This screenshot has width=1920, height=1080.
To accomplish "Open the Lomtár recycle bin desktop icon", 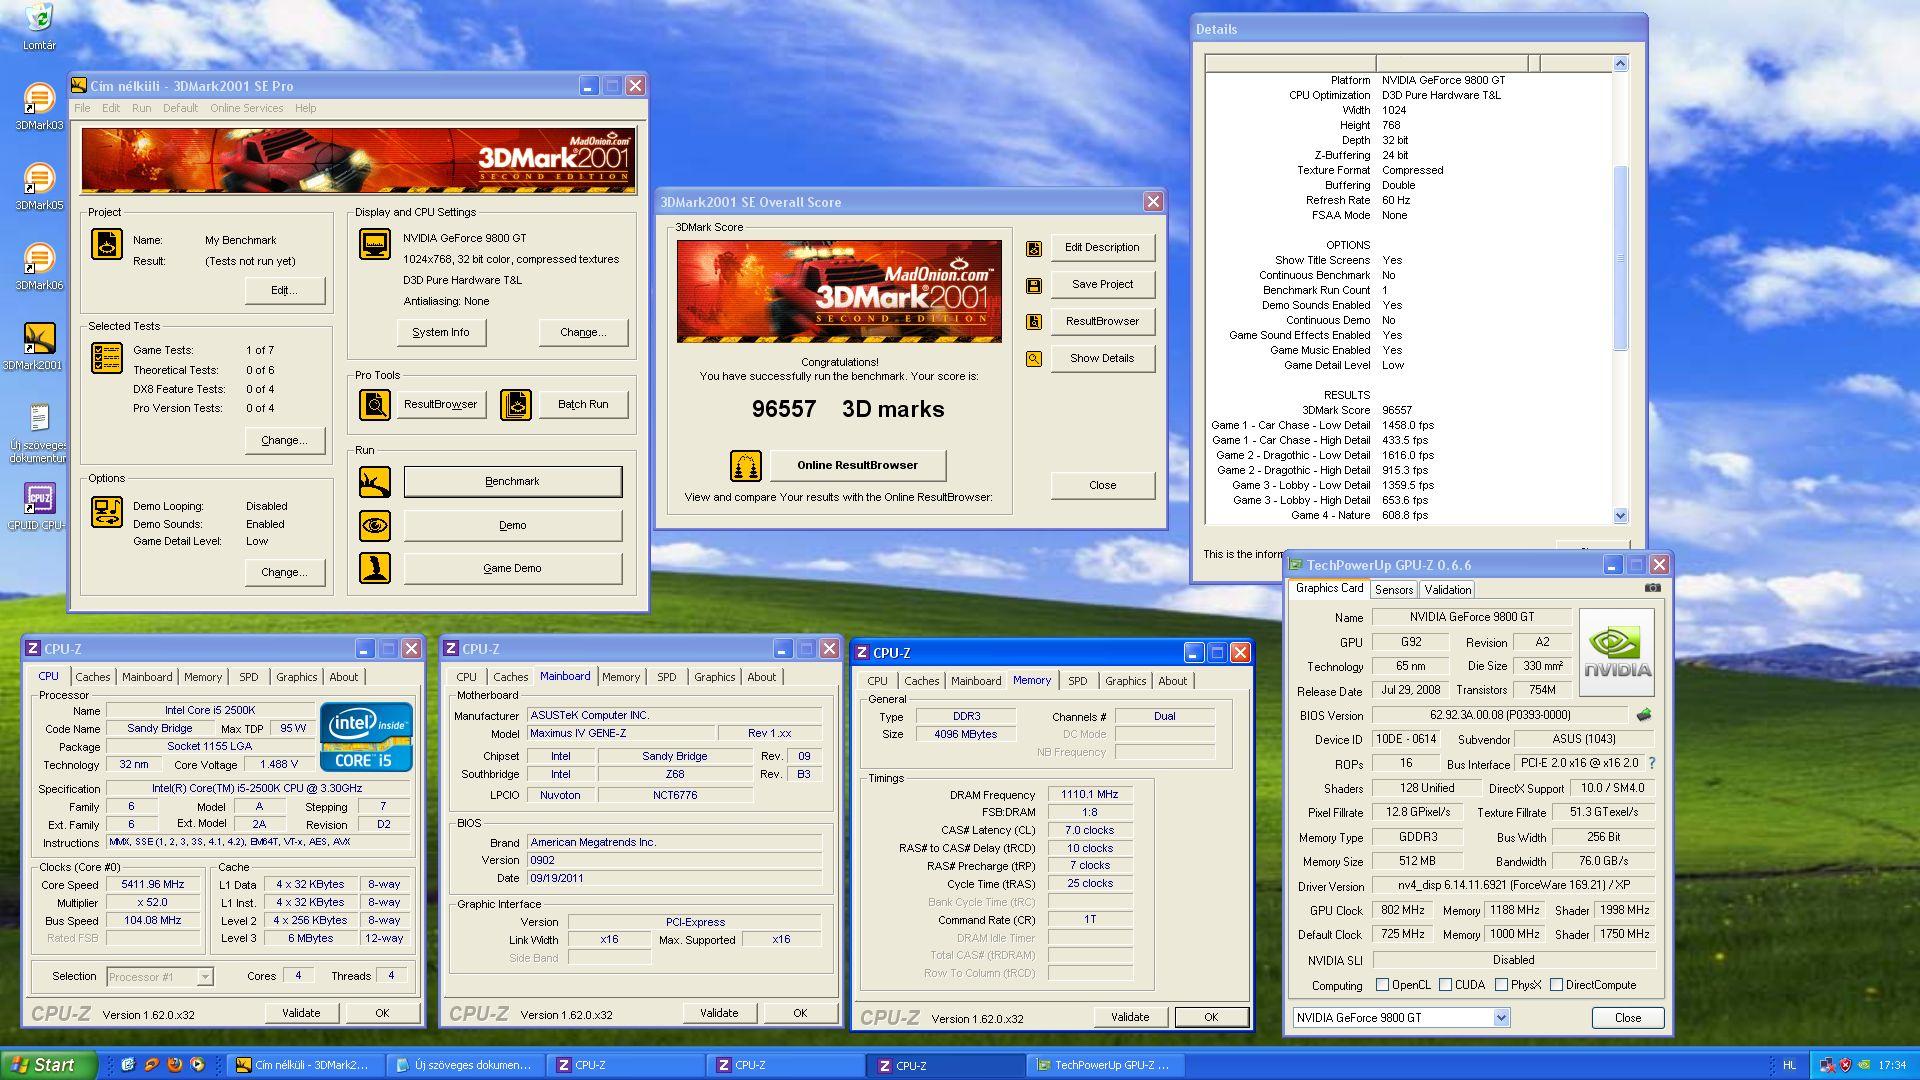I will coord(38,26).
